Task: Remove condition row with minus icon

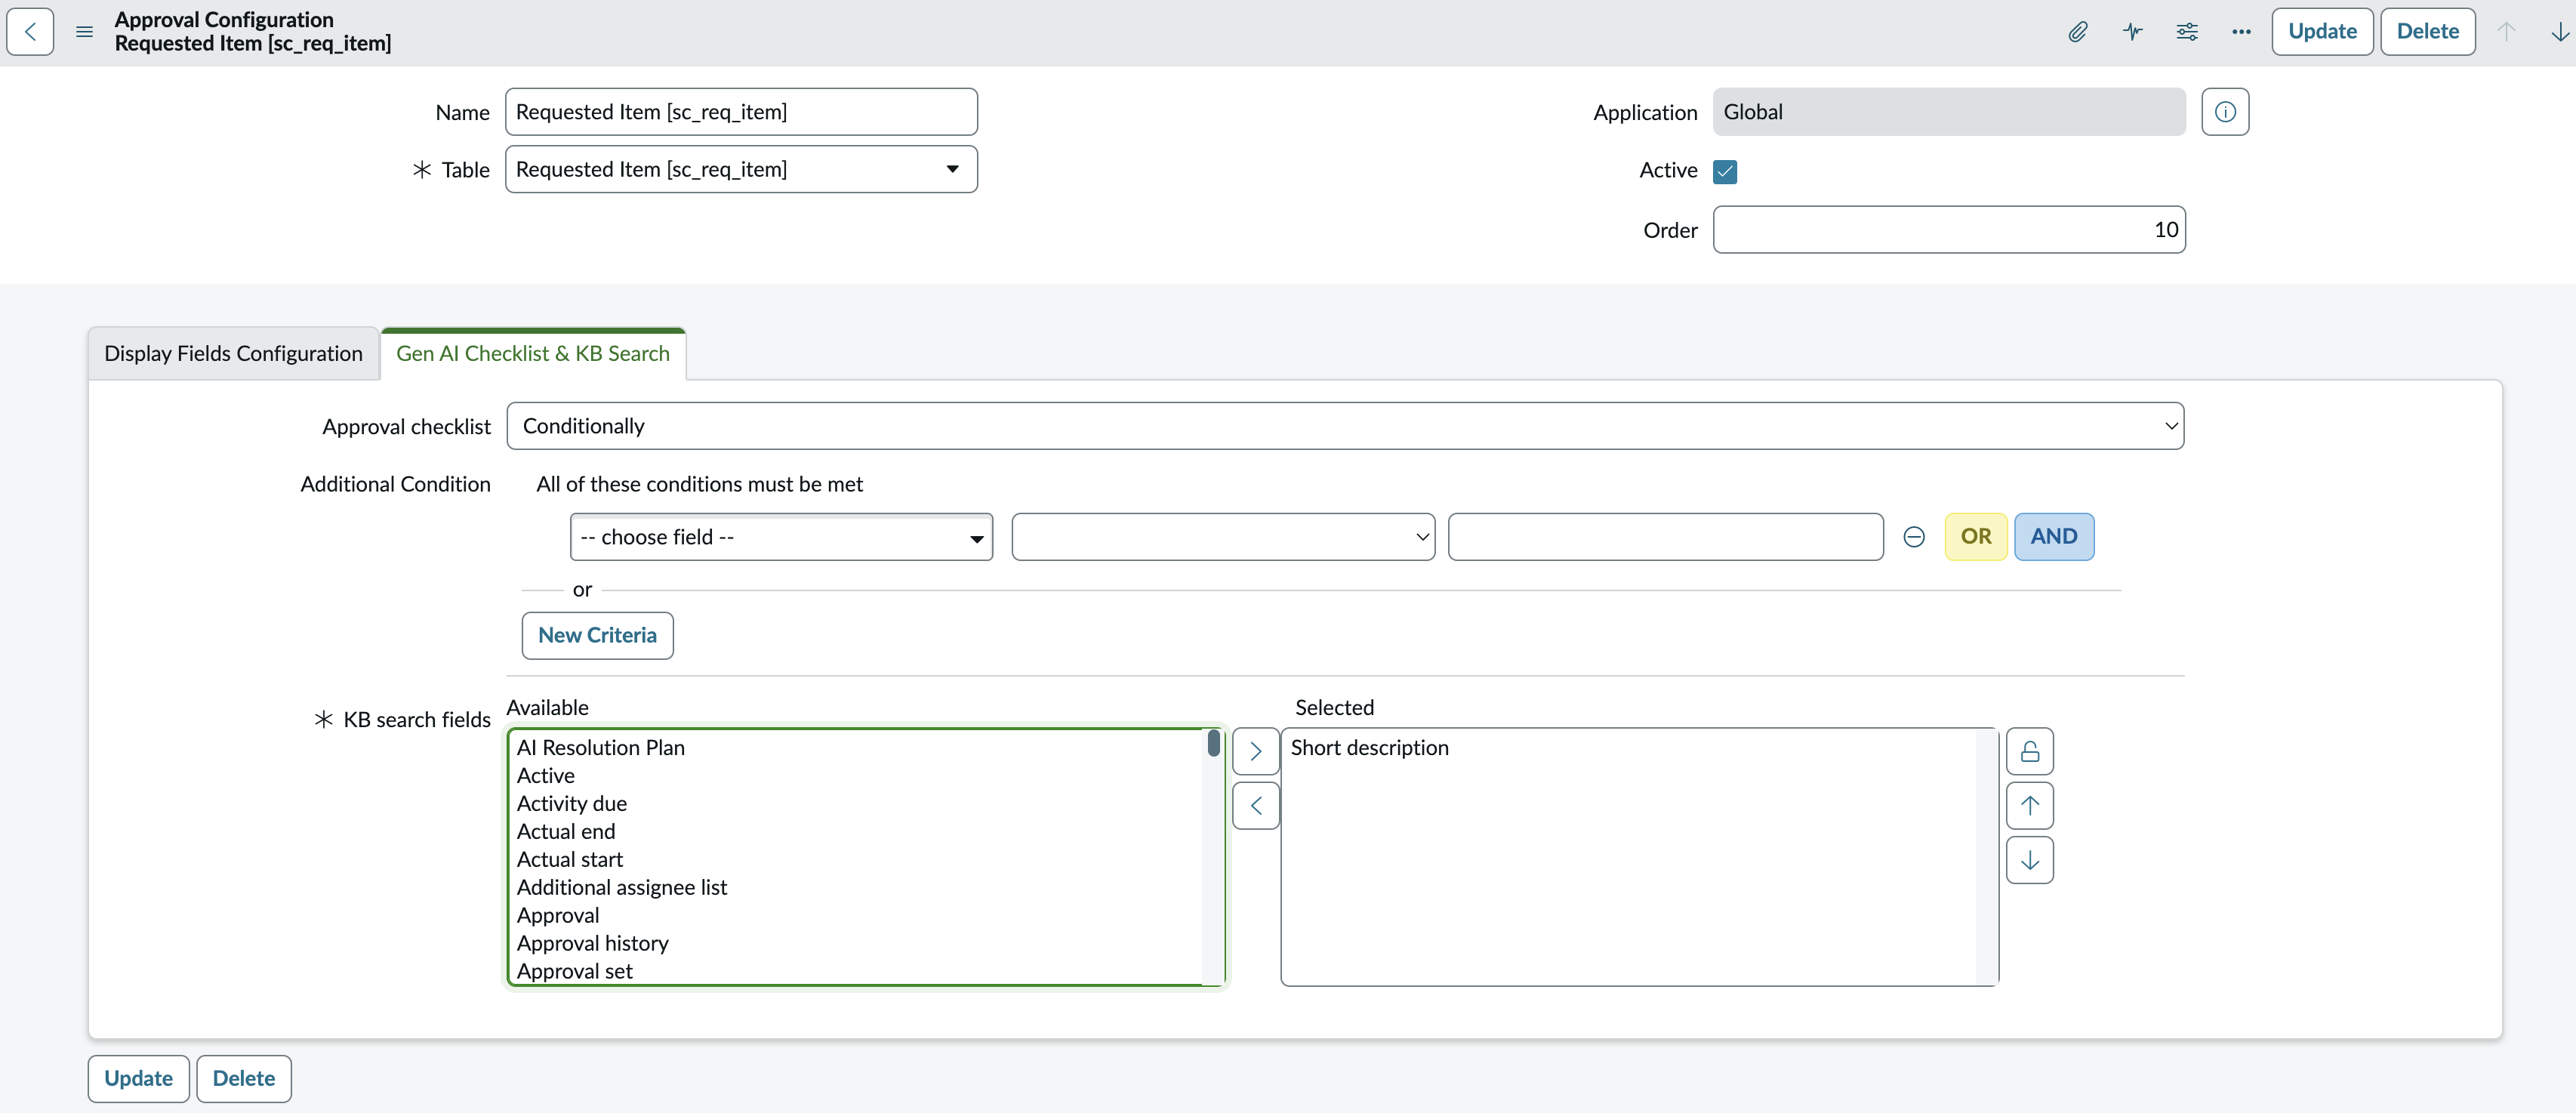Action: (1914, 537)
